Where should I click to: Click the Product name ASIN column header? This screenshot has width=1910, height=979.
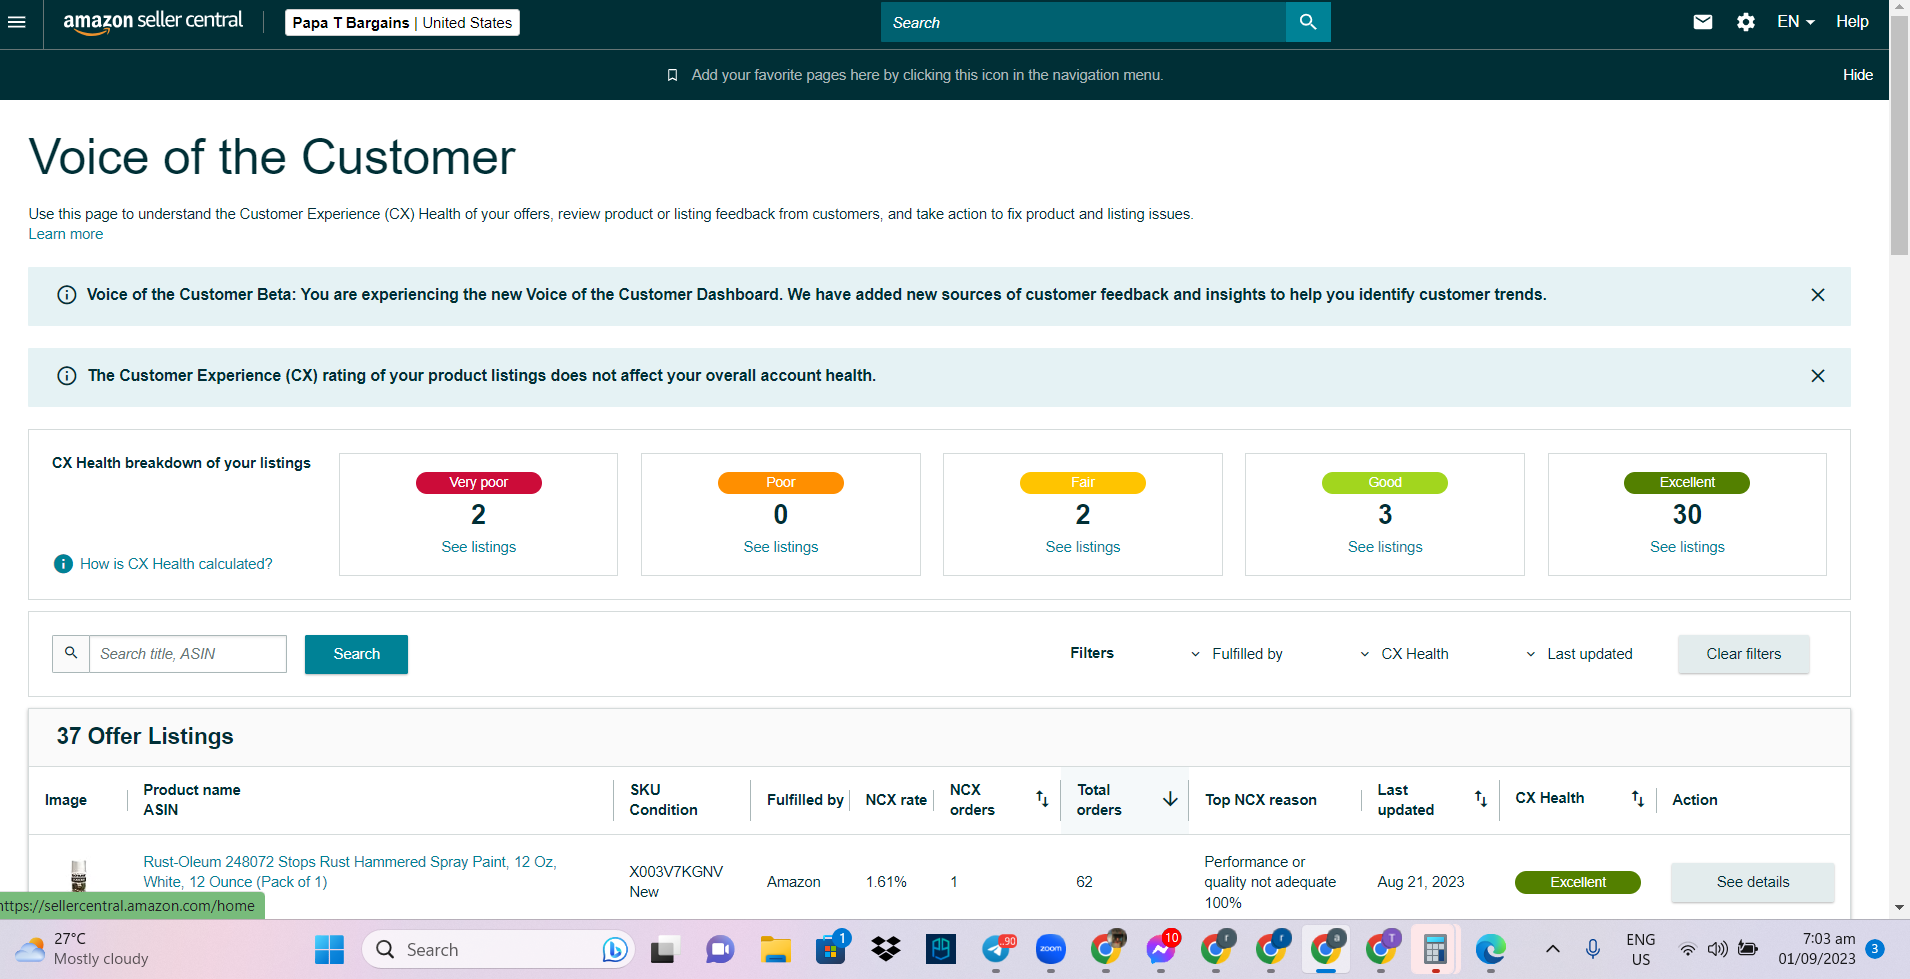pyautogui.click(x=192, y=800)
